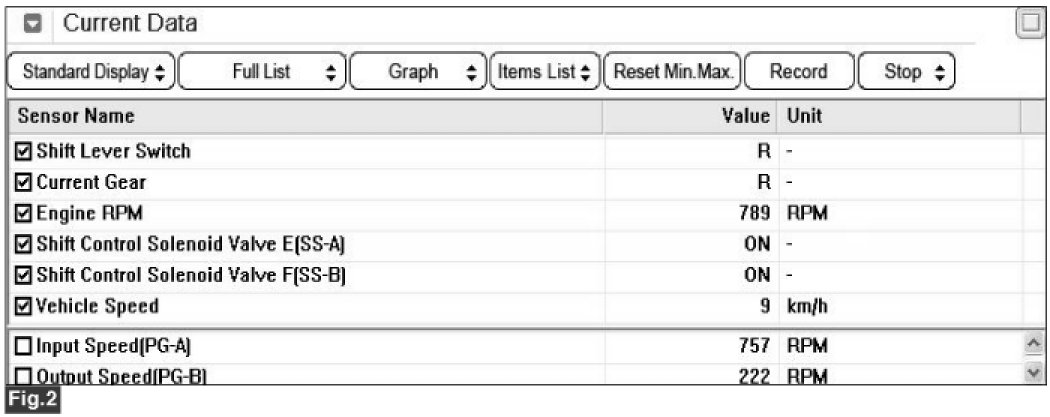Viewport: 1050px width, 417px height.
Task: Uncheck Shift Lever Switch checkbox
Action: (23, 151)
